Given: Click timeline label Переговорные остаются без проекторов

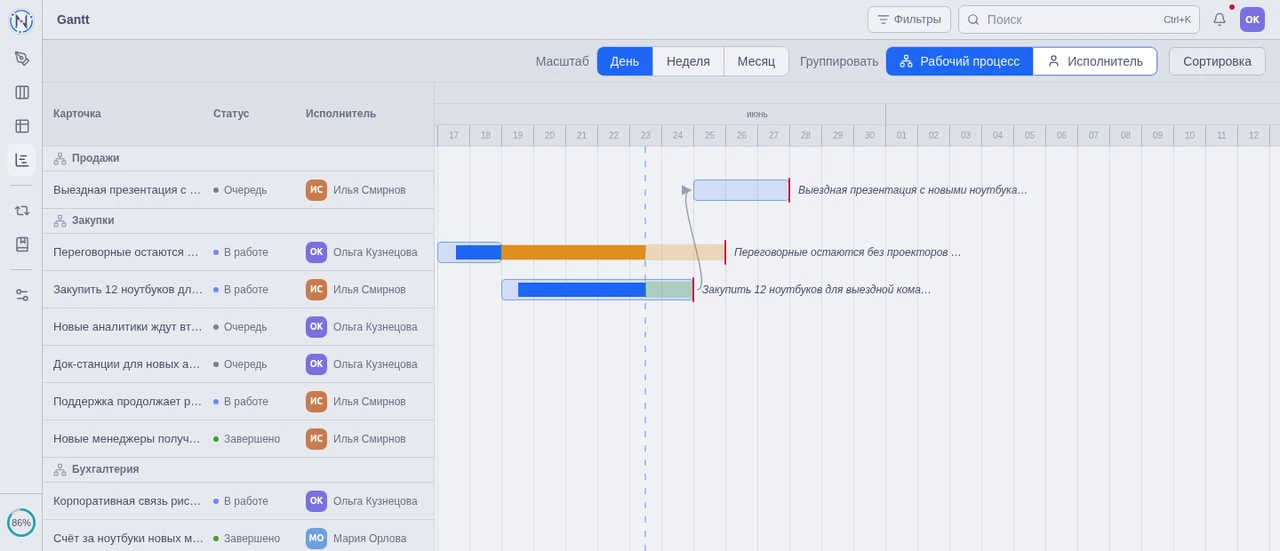Looking at the screenshot, I should 847,252.
